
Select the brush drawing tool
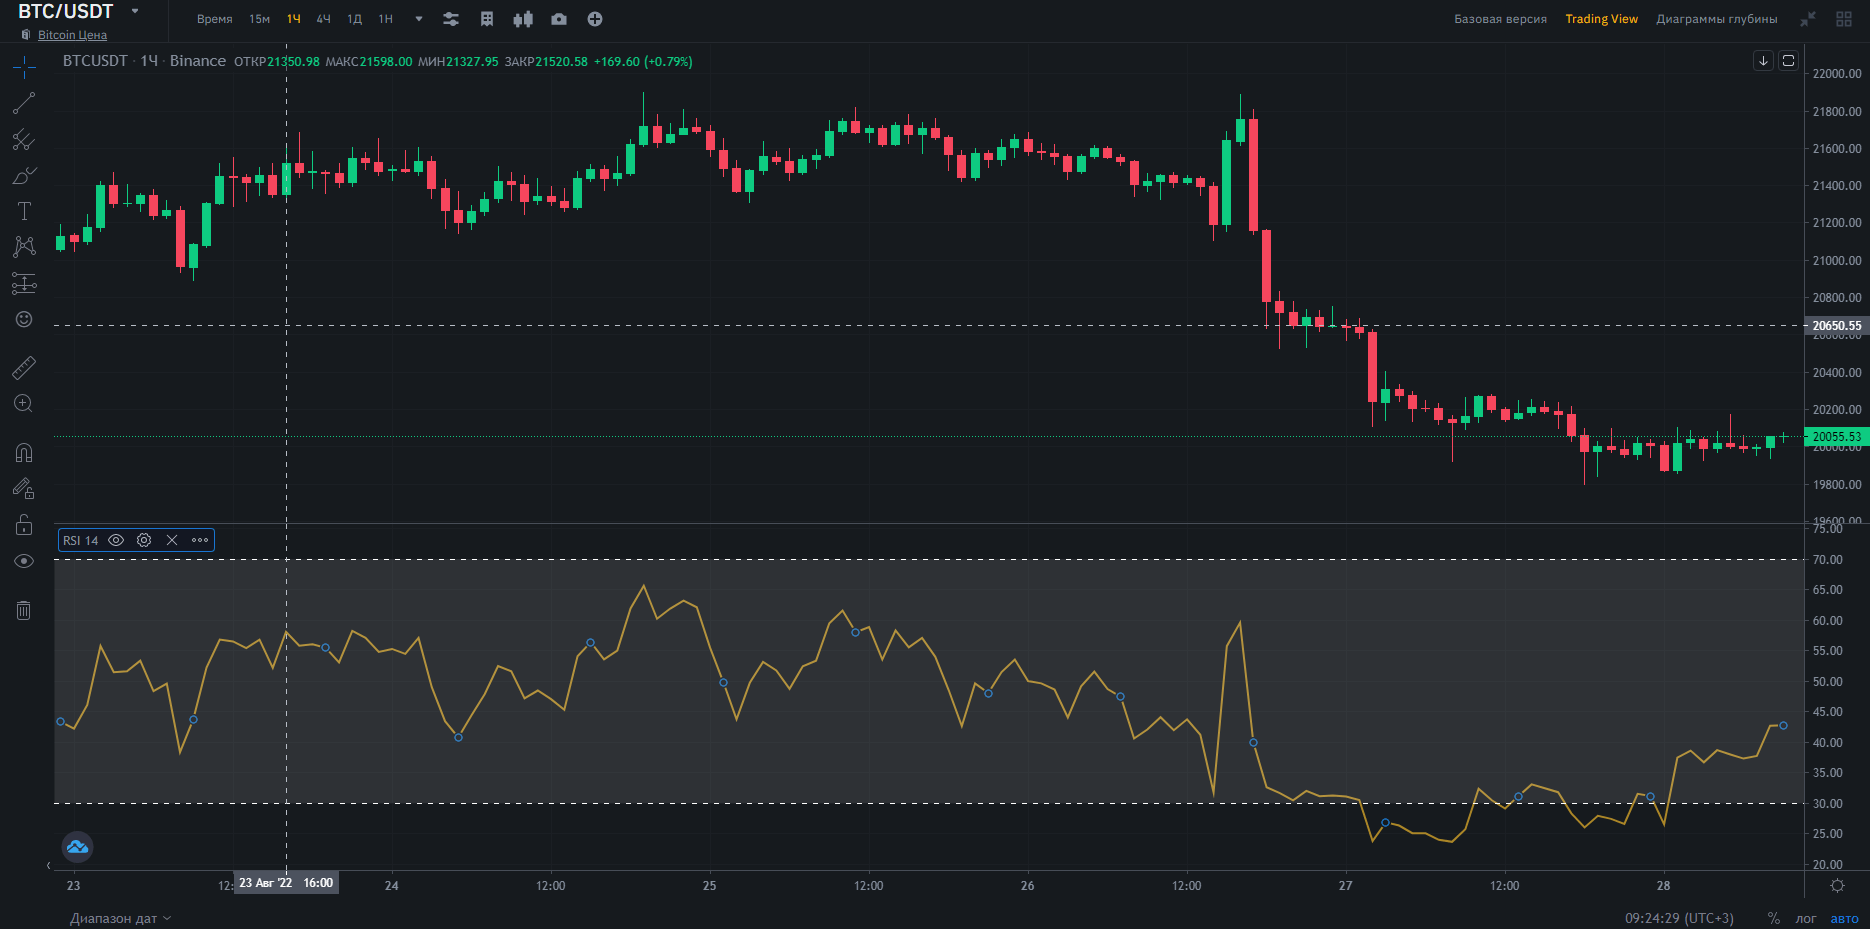pyautogui.click(x=24, y=176)
